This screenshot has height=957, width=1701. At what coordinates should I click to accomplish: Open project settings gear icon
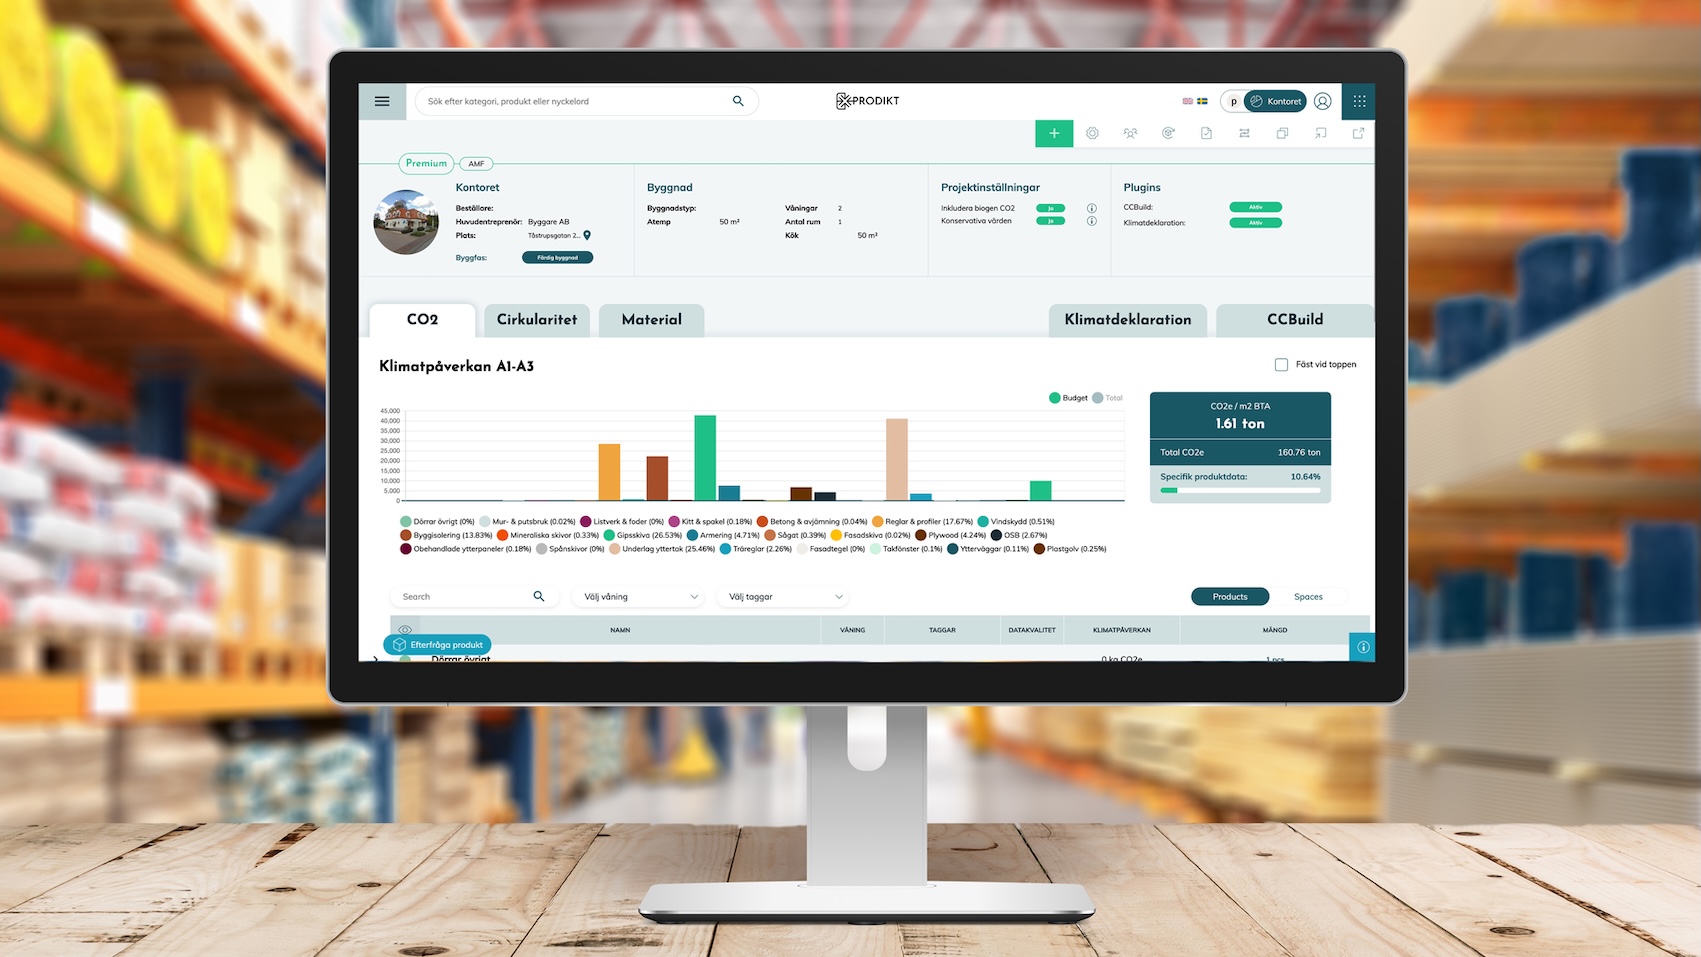(x=1092, y=133)
